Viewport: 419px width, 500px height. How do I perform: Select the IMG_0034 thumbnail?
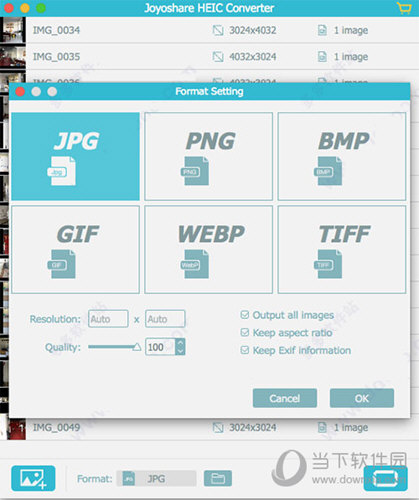[13, 30]
